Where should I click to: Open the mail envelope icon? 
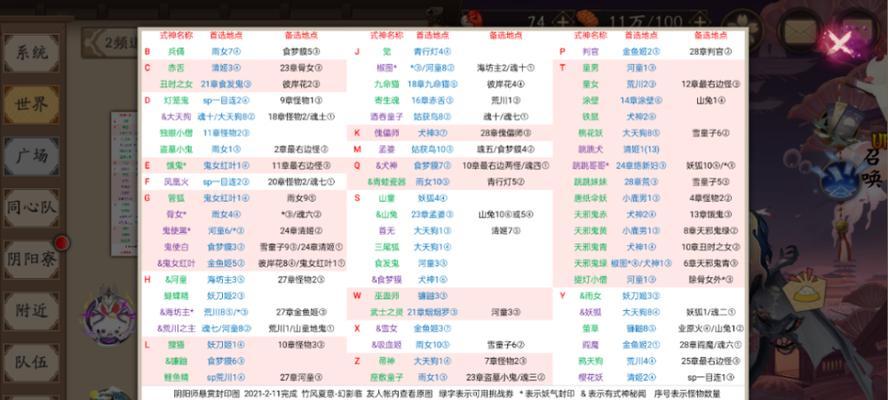pyautogui.click(x=799, y=30)
